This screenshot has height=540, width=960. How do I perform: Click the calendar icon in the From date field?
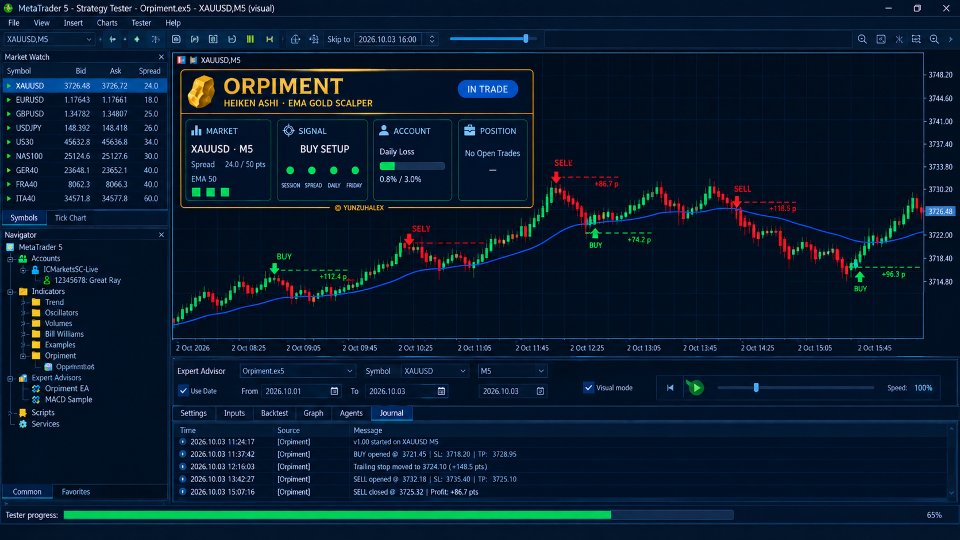[334, 391]
